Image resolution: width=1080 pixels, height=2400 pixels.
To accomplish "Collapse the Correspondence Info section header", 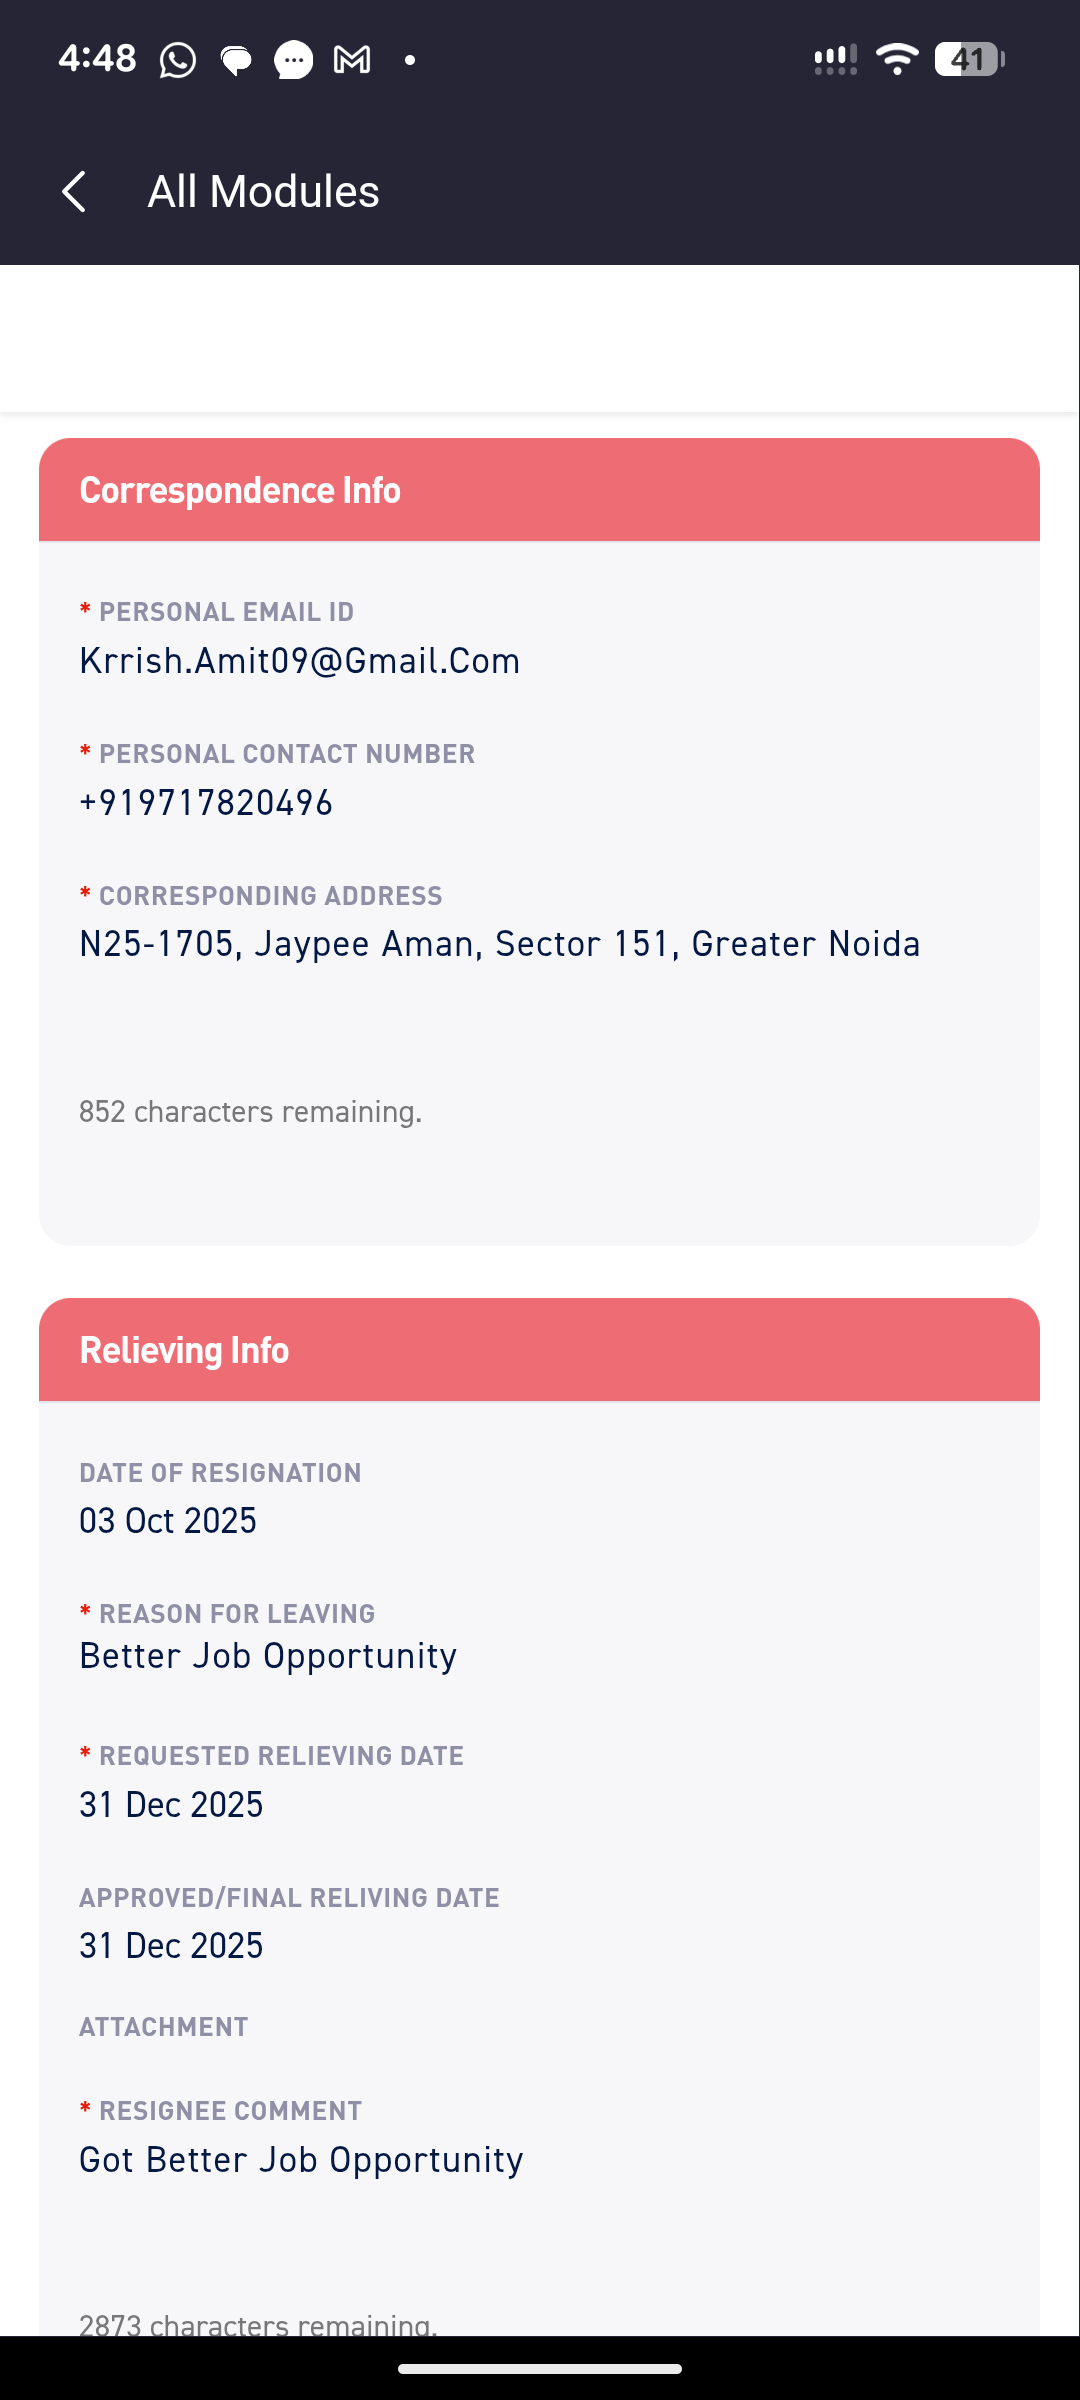I will (x=539, y=490).
